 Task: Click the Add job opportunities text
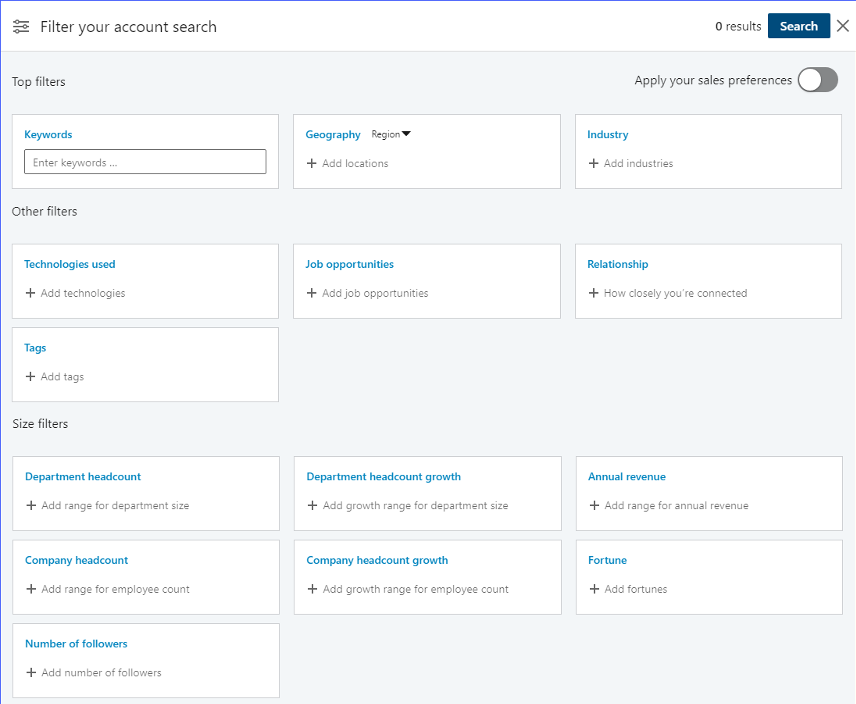click(375, 293)
